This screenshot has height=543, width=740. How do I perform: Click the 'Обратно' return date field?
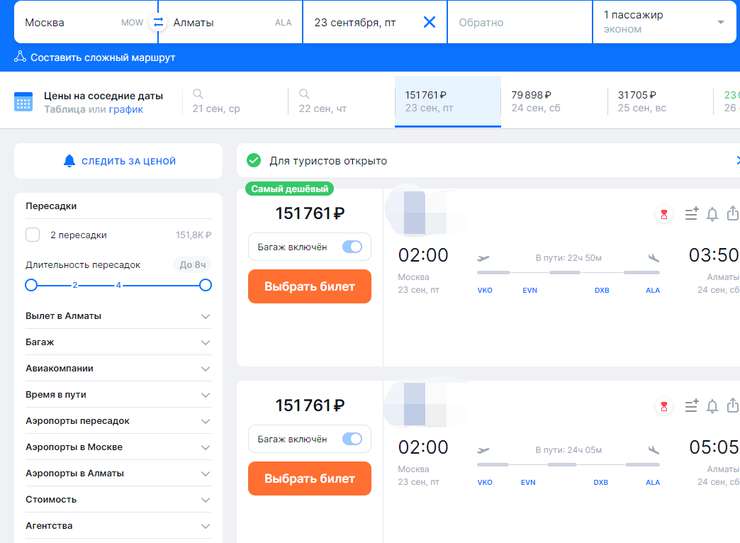(517, 22)
